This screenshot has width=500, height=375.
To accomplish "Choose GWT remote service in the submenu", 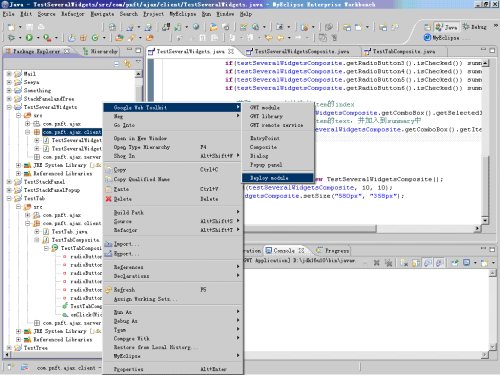I will [x=278, y=125].
